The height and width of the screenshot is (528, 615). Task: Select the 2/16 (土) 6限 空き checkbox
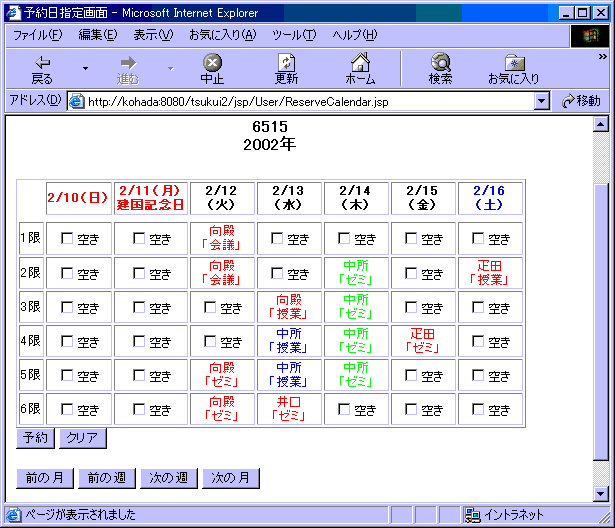pos(478,409)
